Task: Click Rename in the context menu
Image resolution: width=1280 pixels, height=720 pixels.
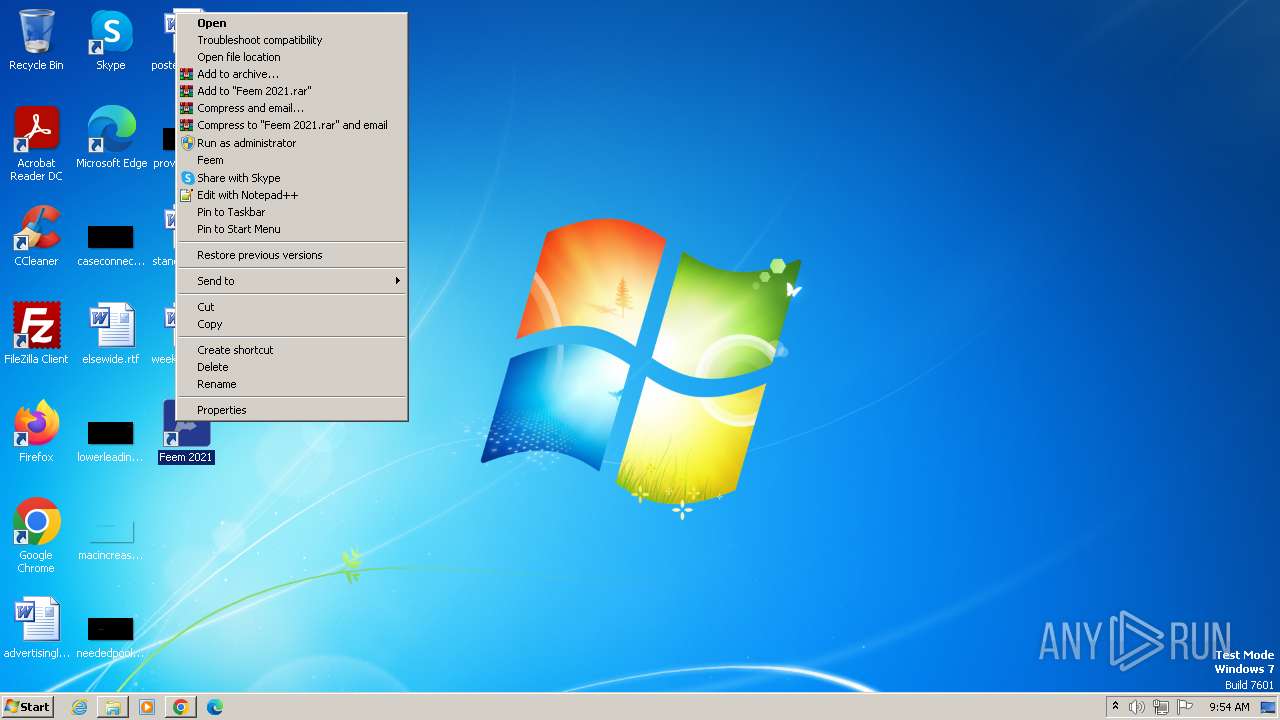Action: pos(292,384)
